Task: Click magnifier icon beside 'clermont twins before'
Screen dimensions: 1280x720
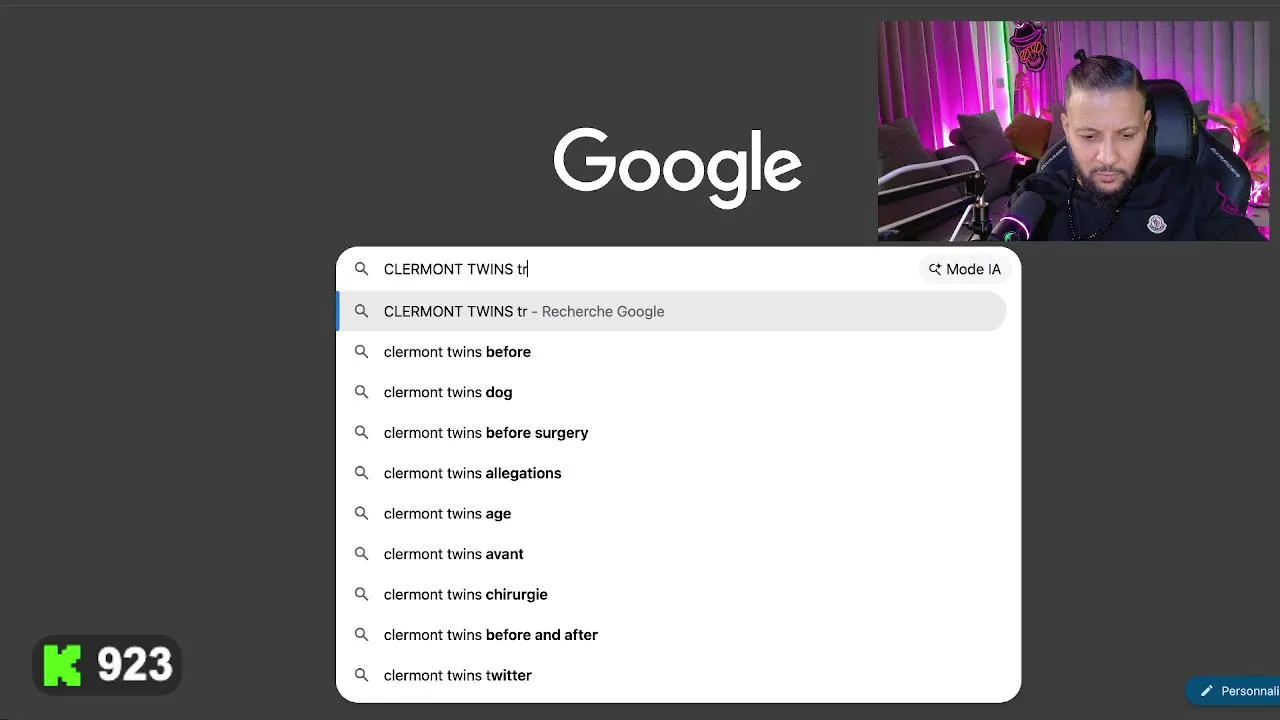Action: 362,352
